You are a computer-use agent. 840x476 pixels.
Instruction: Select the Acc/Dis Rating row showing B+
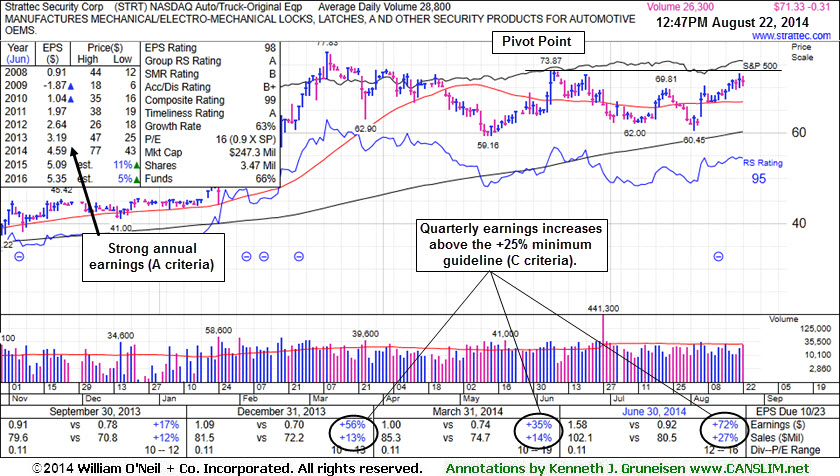pyautogui.click(x=210, y=87)
